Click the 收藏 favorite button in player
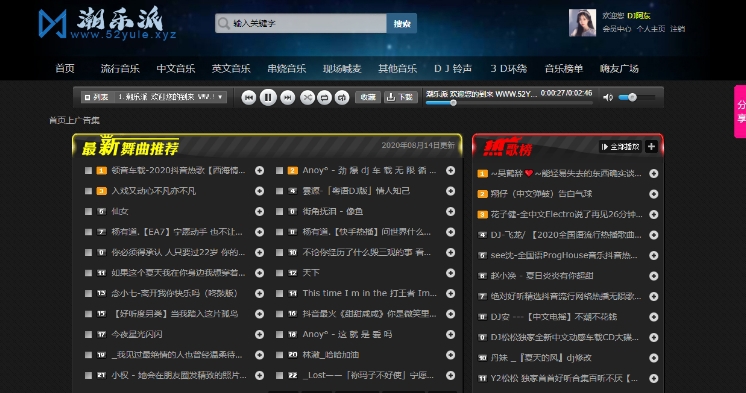This screenshot has width=746, height=393. [367, 98]
